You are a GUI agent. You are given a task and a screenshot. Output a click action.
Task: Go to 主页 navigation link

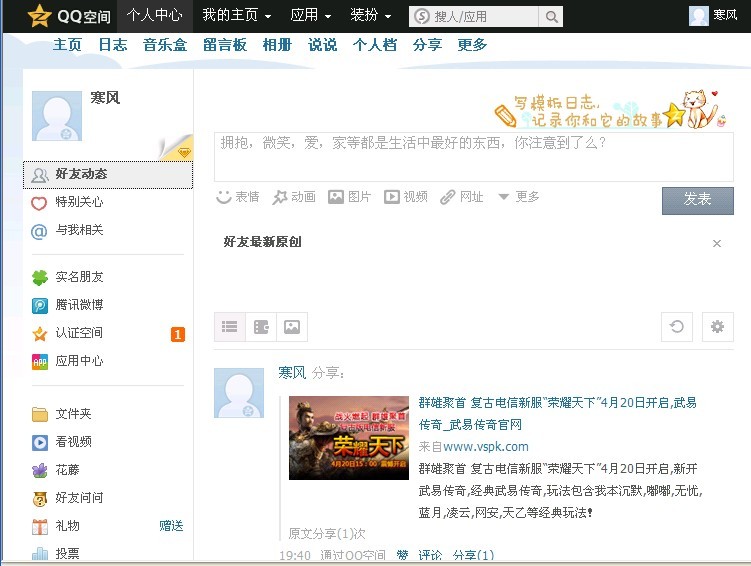67,45
